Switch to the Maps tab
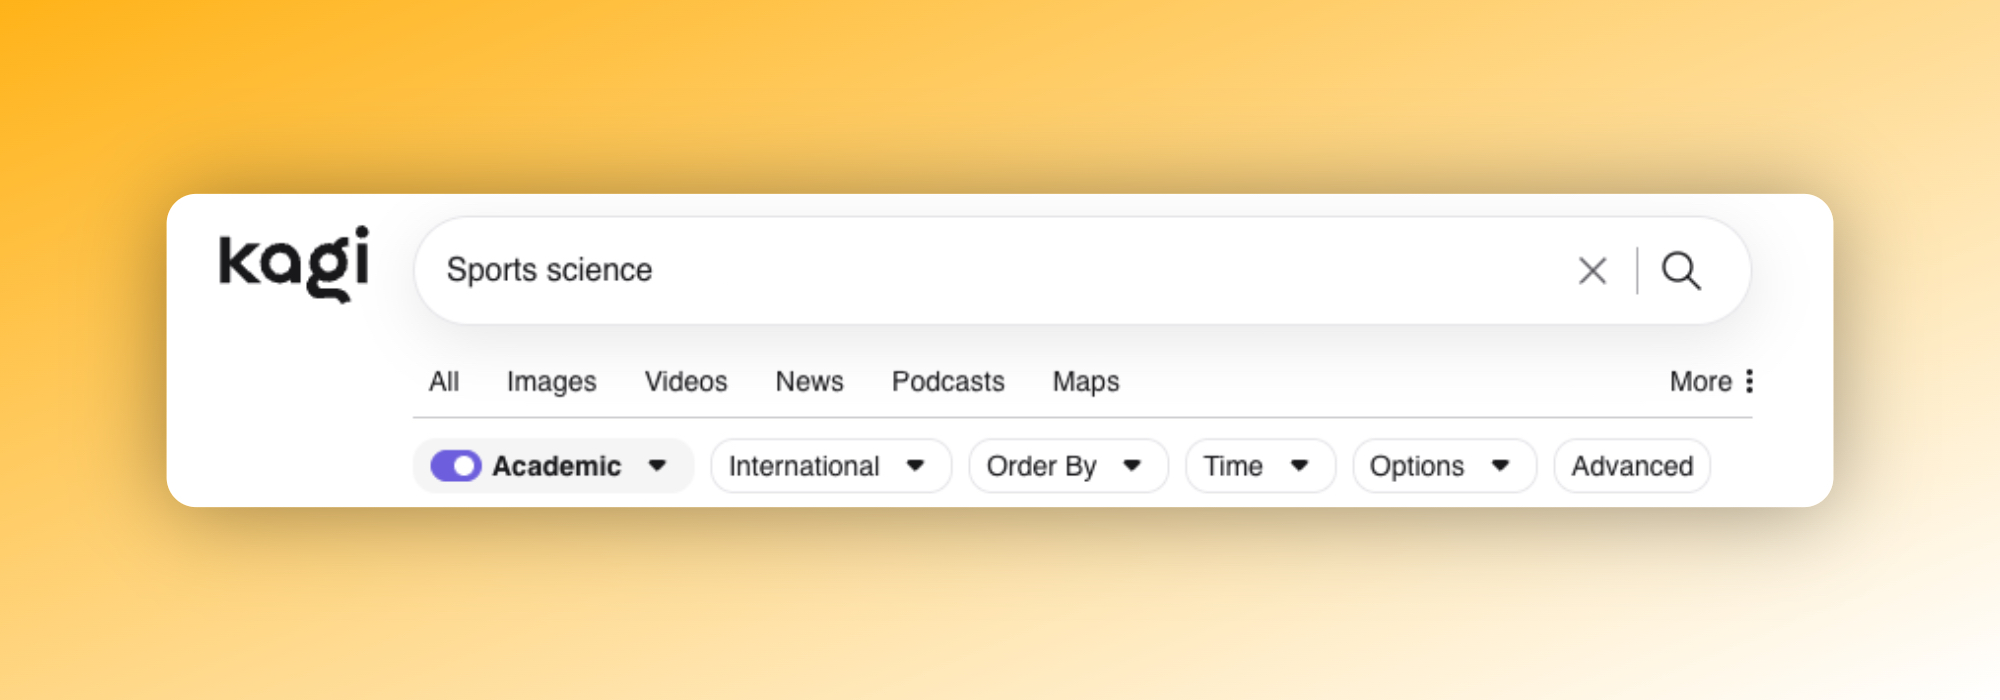 tap(1085, 382)
